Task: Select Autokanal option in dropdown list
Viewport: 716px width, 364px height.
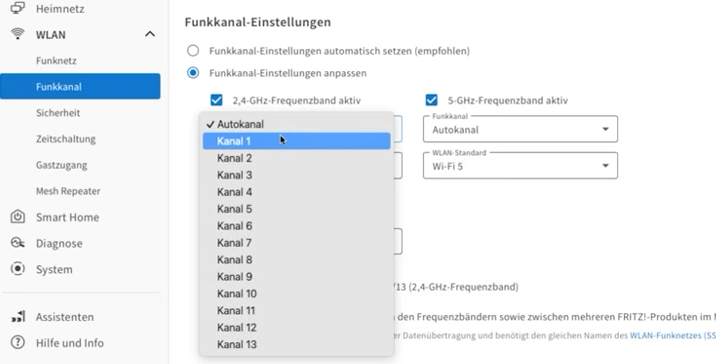Action: [x=296, y=124]
